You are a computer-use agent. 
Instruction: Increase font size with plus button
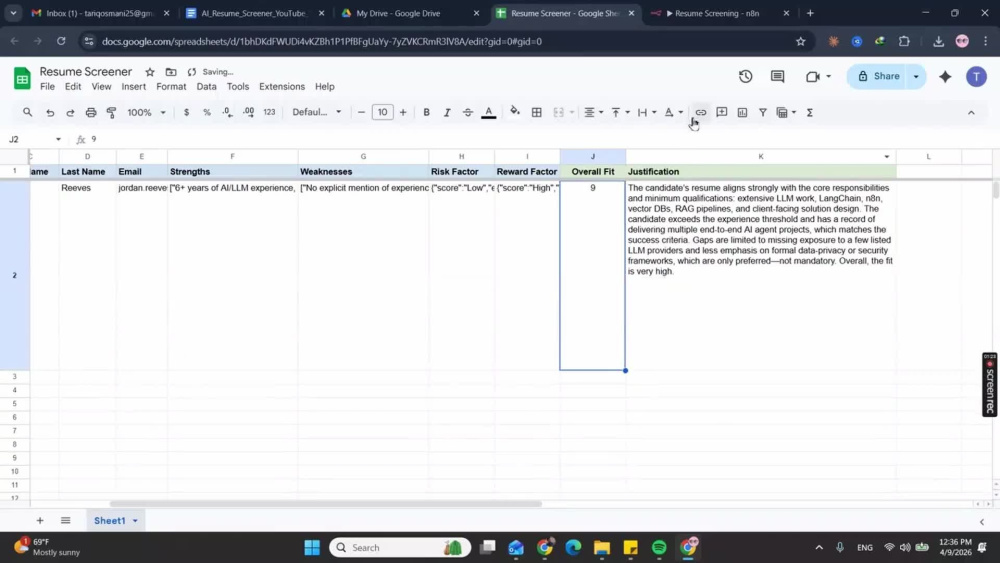coord(403,112)
